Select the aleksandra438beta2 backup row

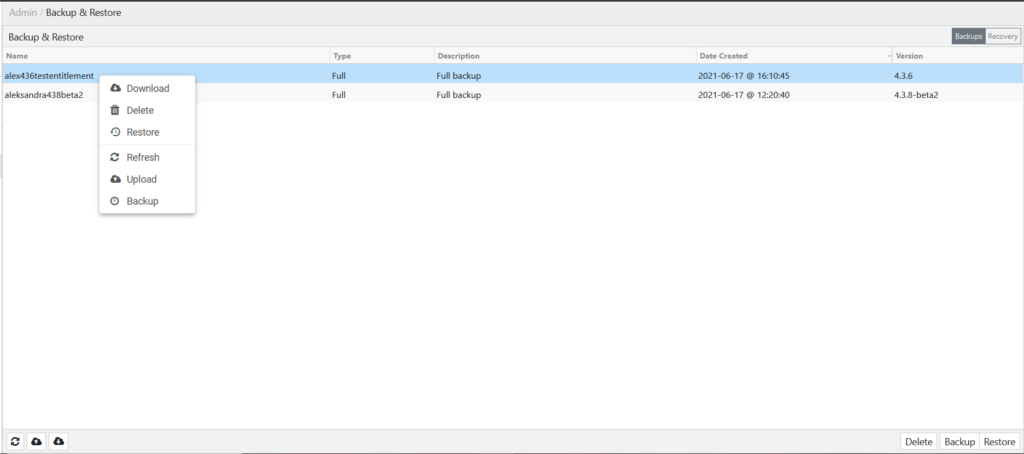512,95
